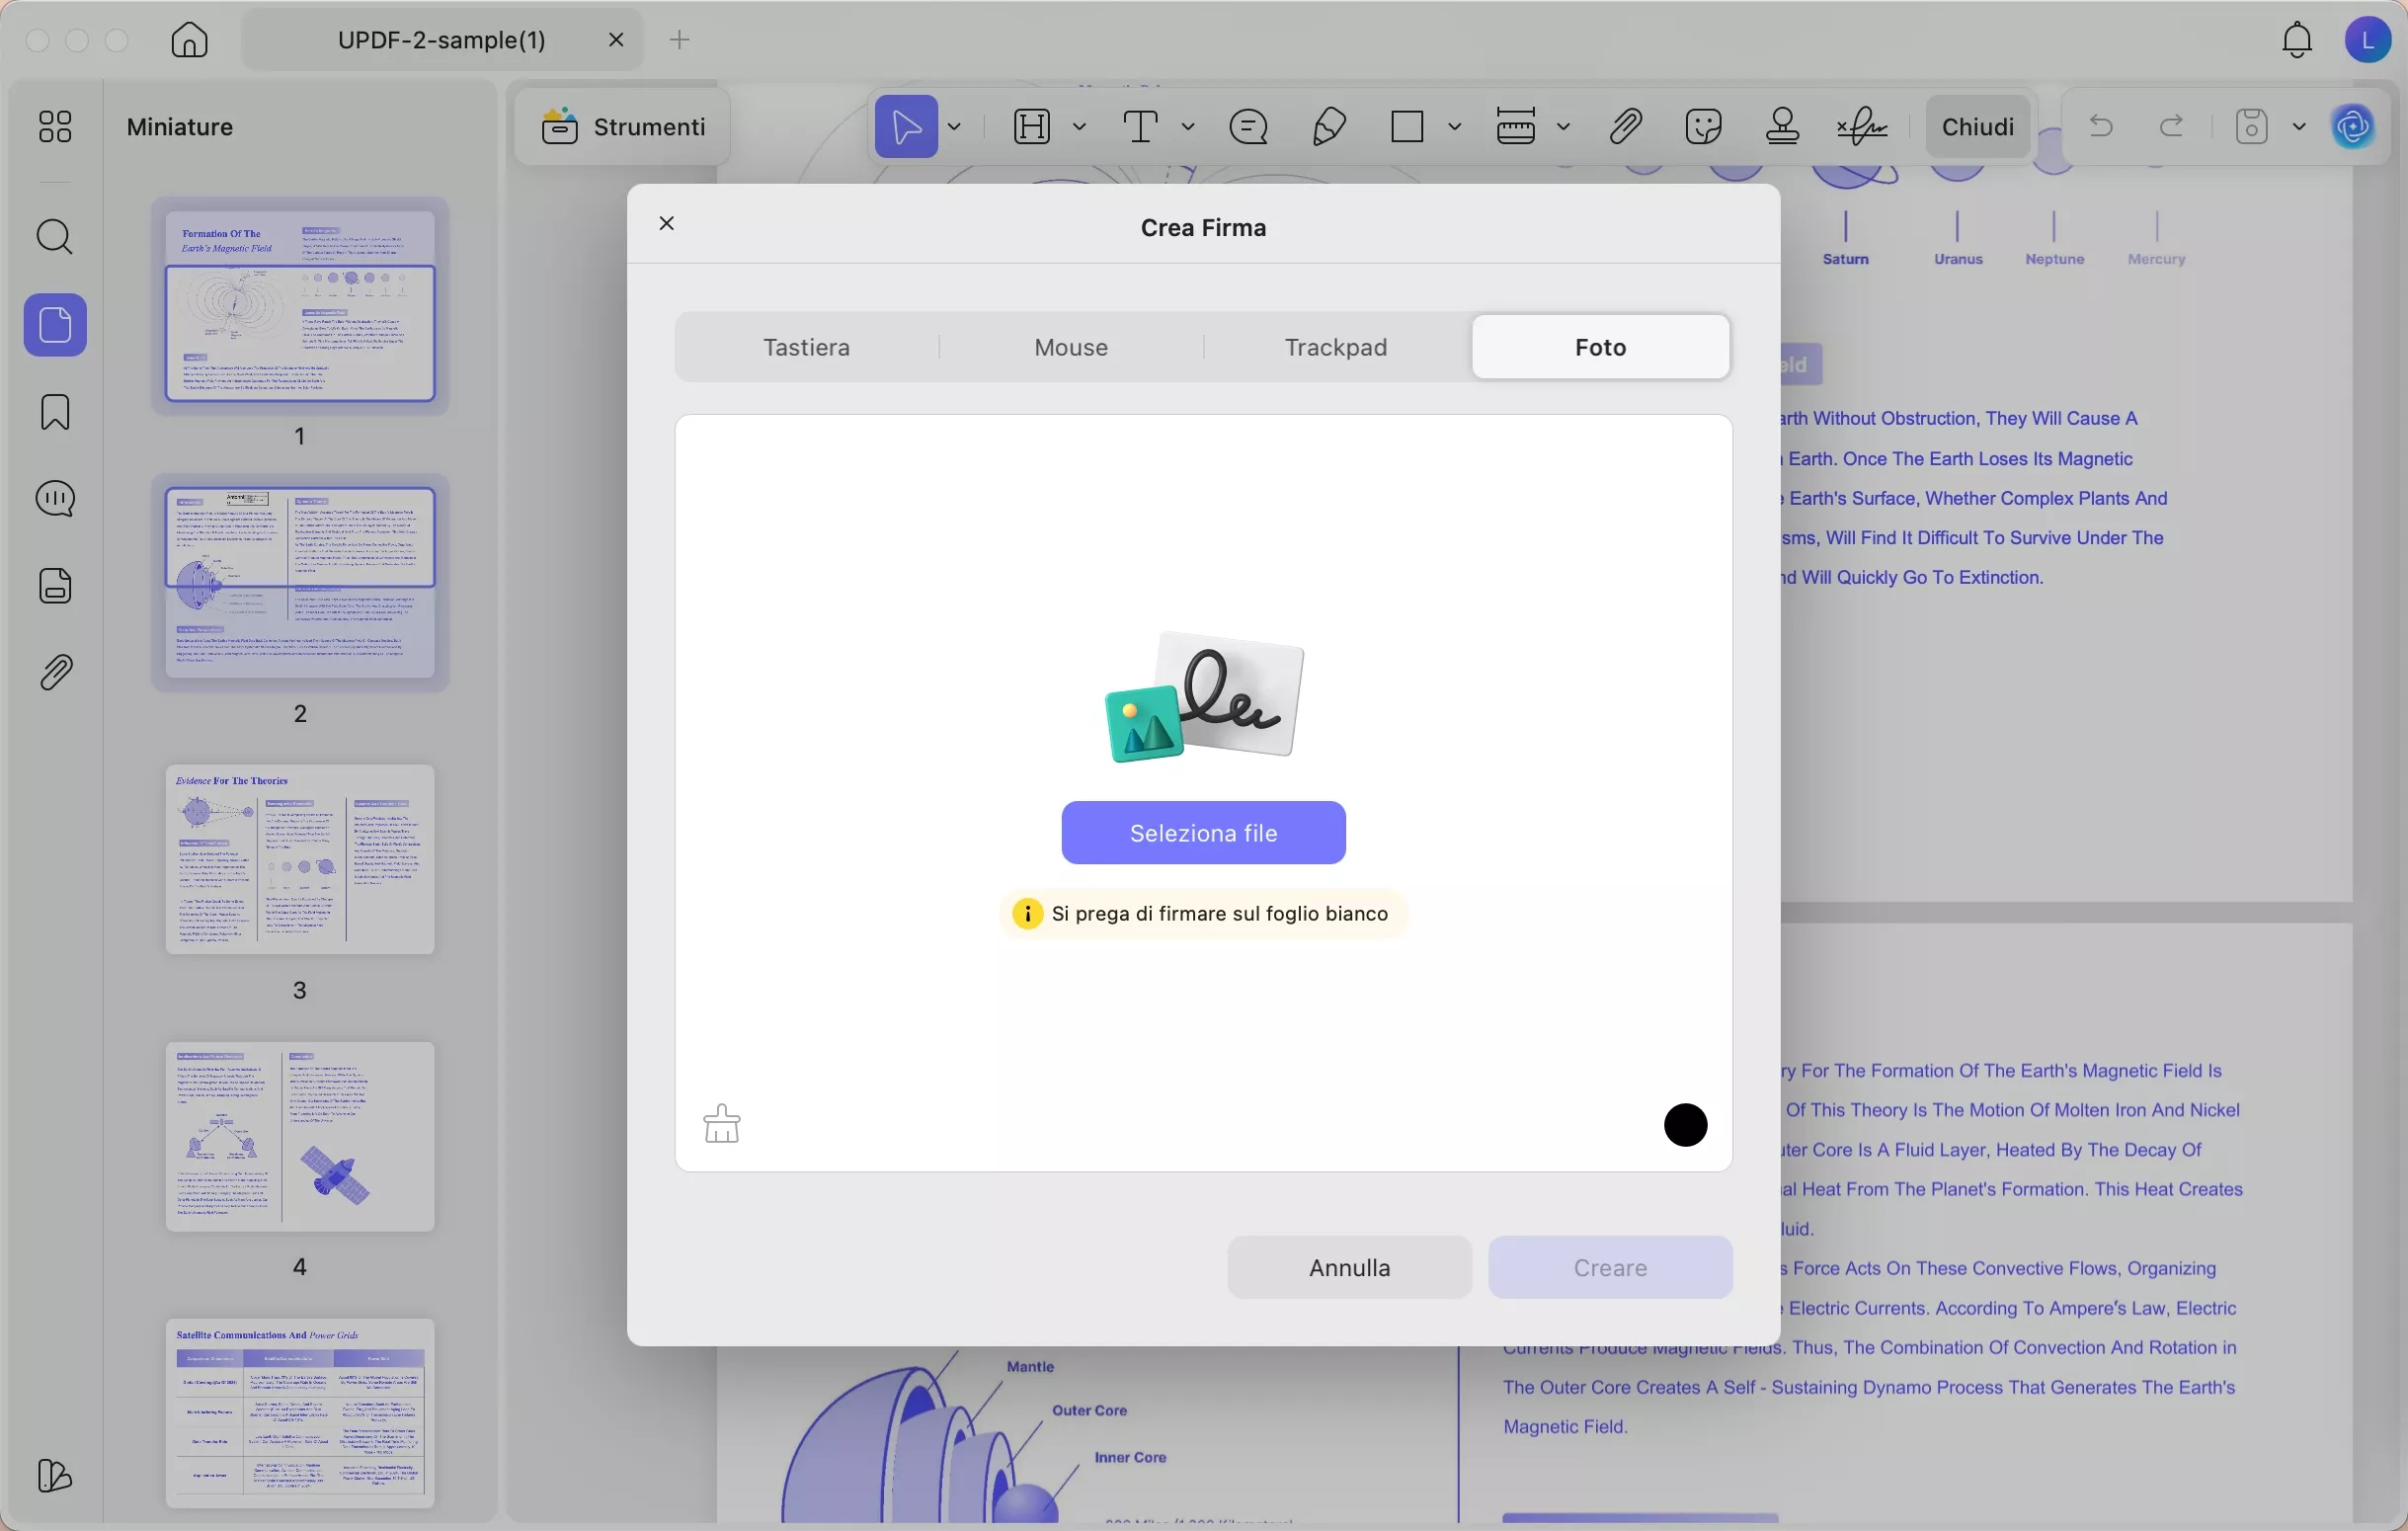Viewport: 2408px width, 1531px height.
Task: Pick the stamp tool
Action: click(x=1782, y=126)
